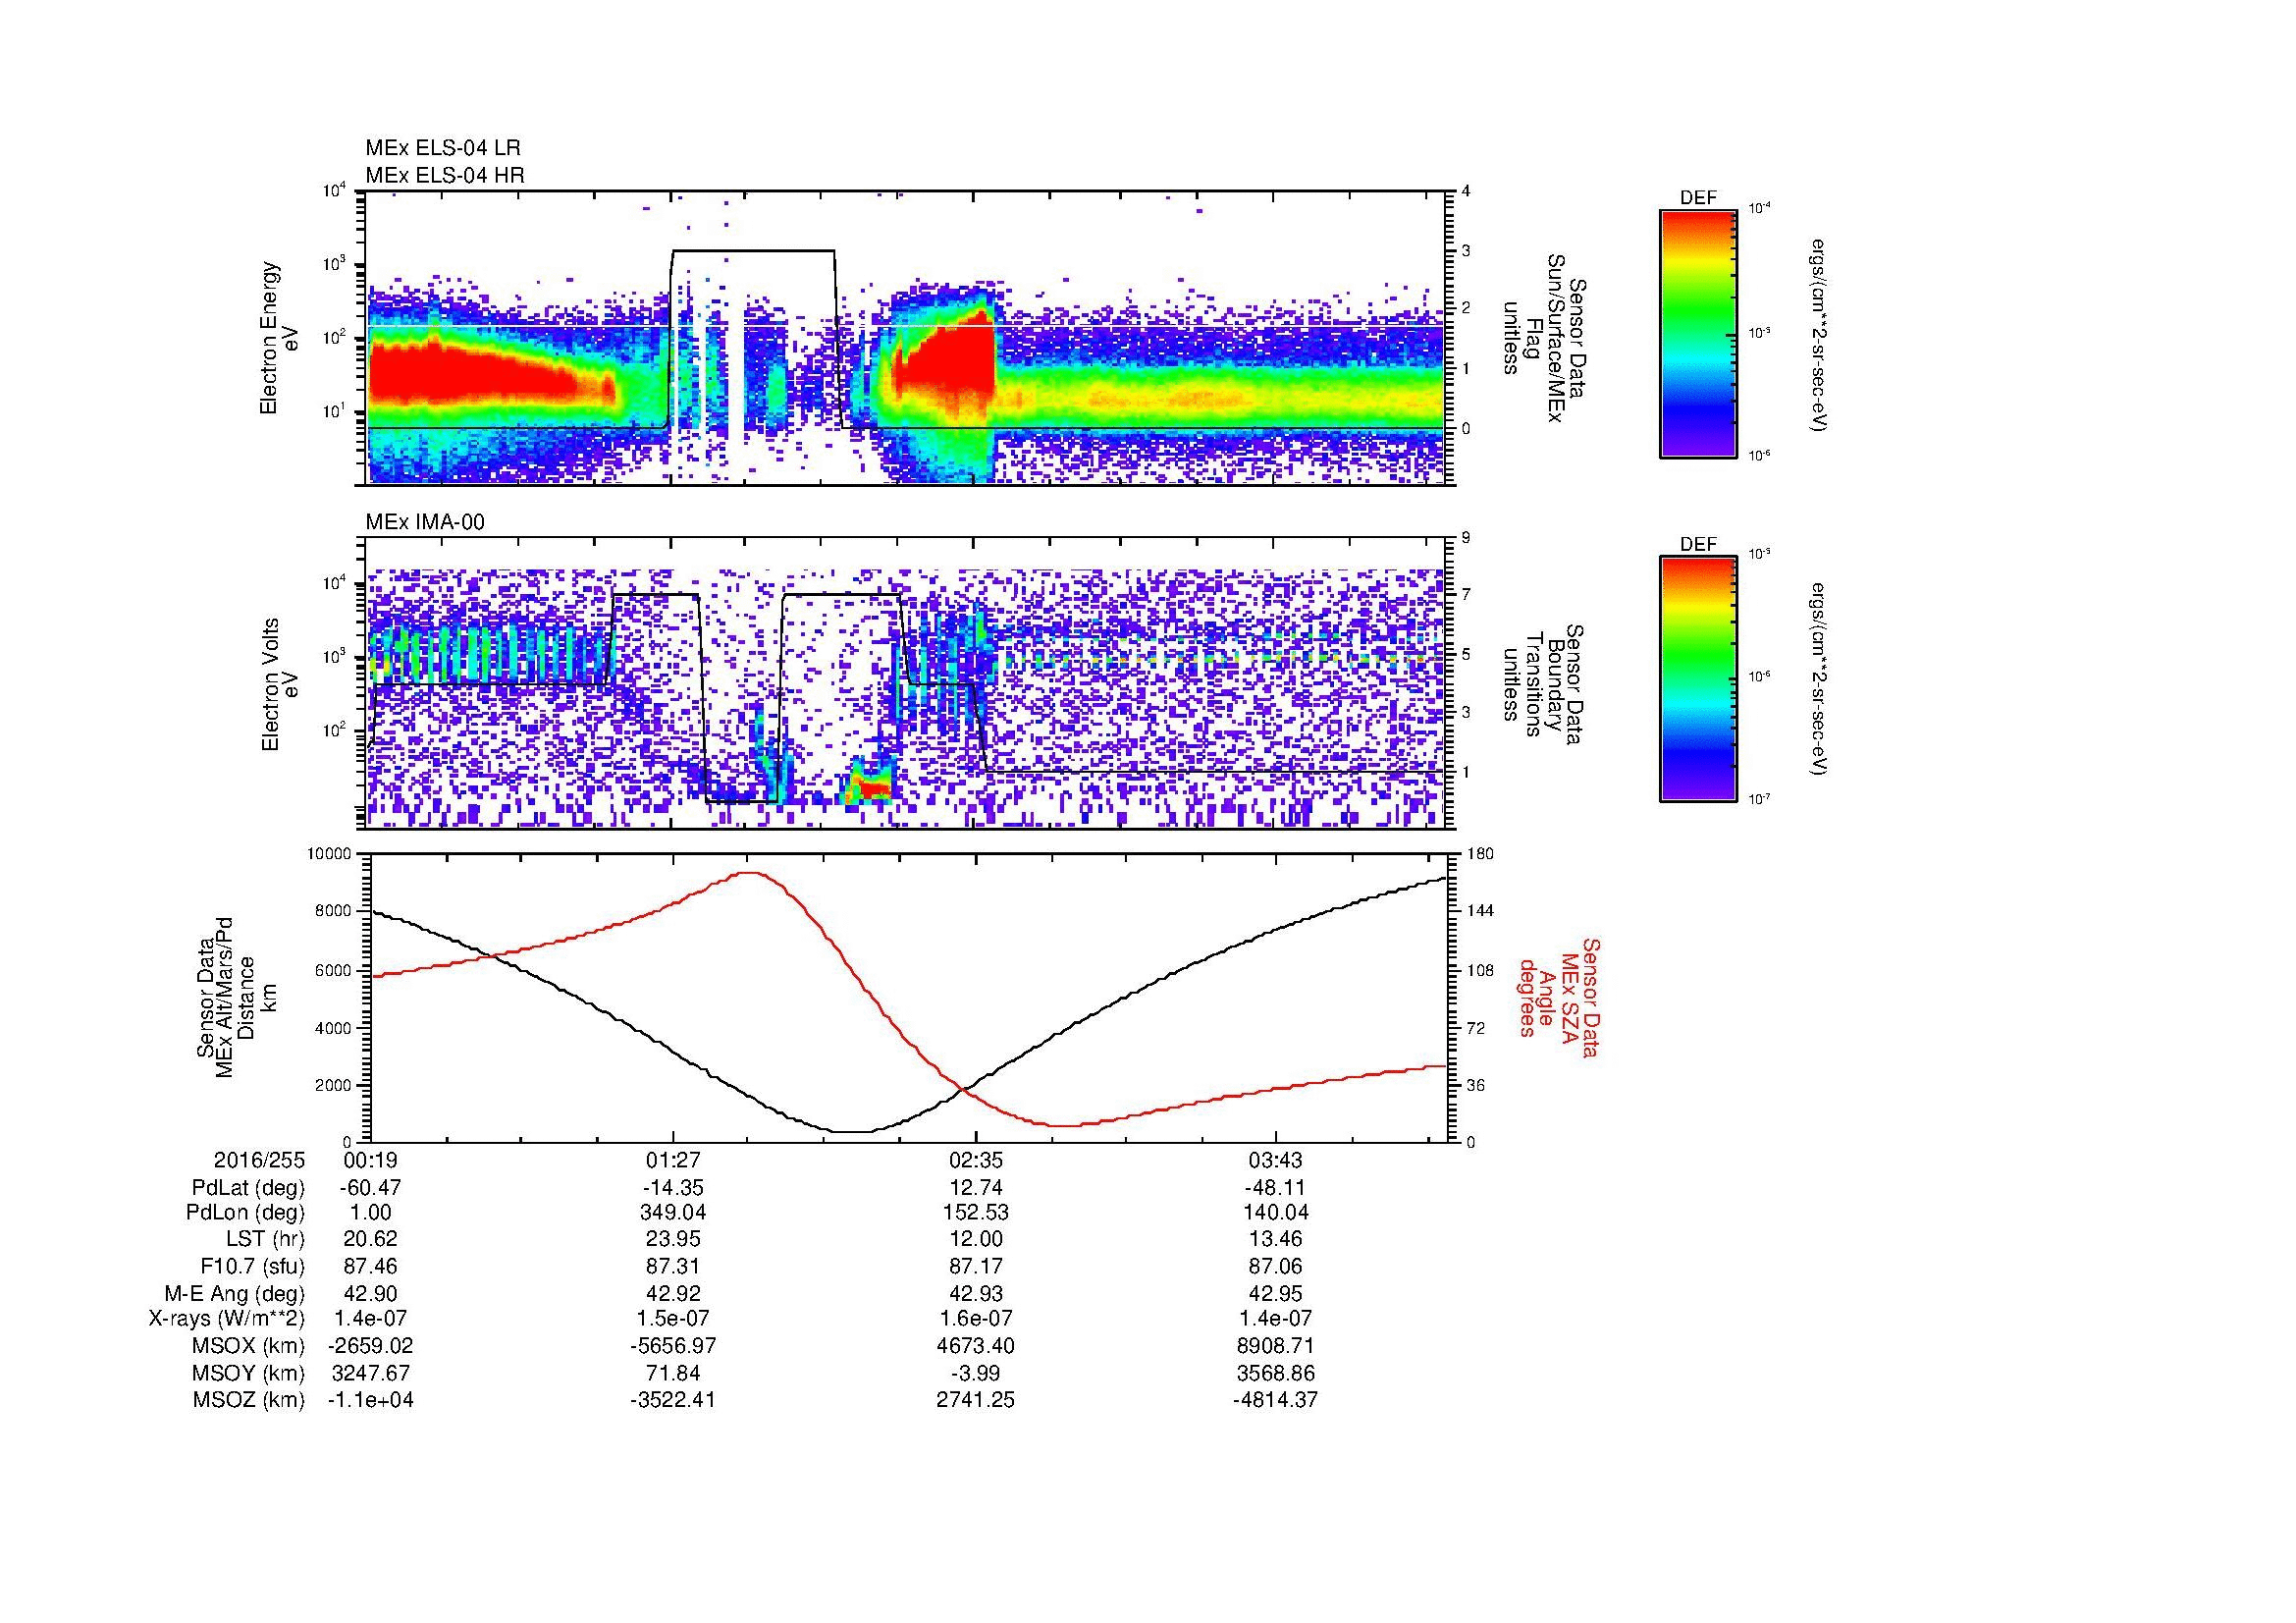The image size is (2296, 1623).
Task: Click the lower DEF colorbar beside the IMA panel
Action: click(1697, 679)
